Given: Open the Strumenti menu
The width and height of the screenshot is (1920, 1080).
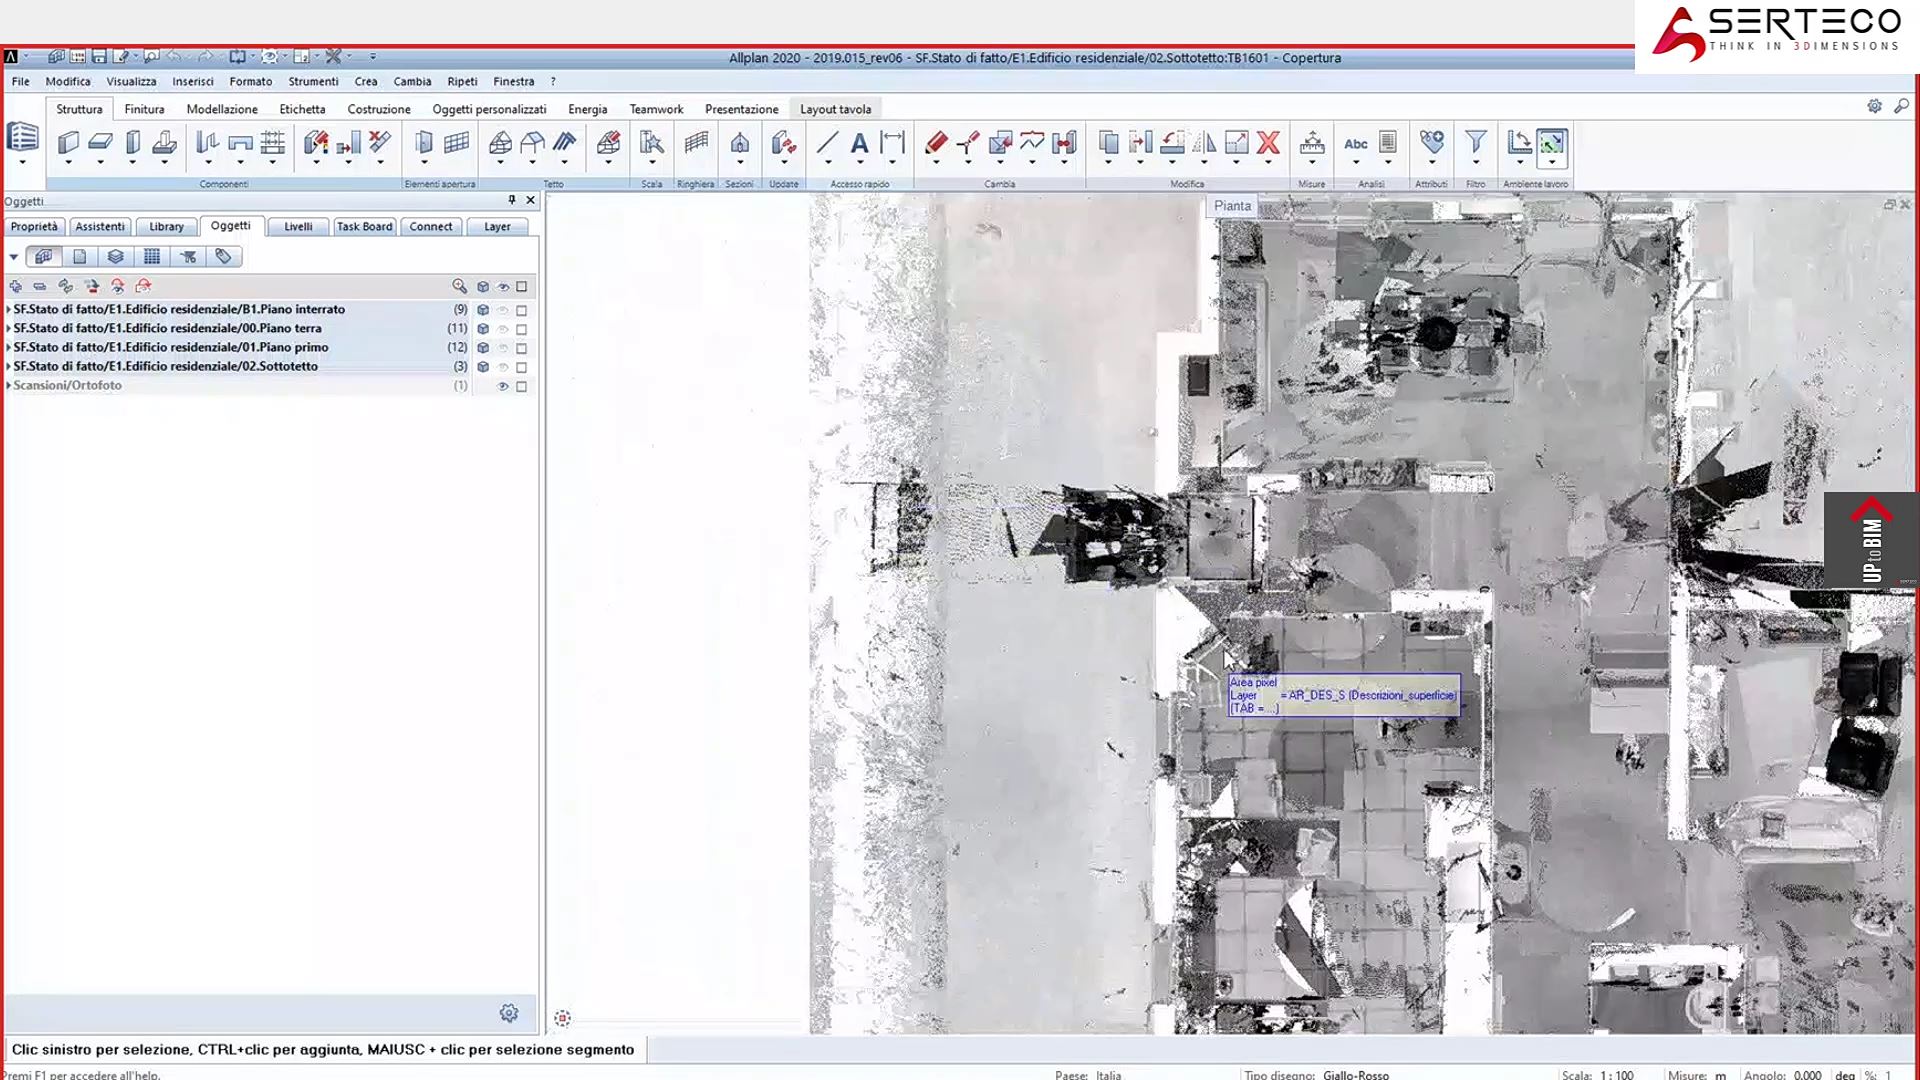Looking at the screenshot, I should [x=313, y=81].
